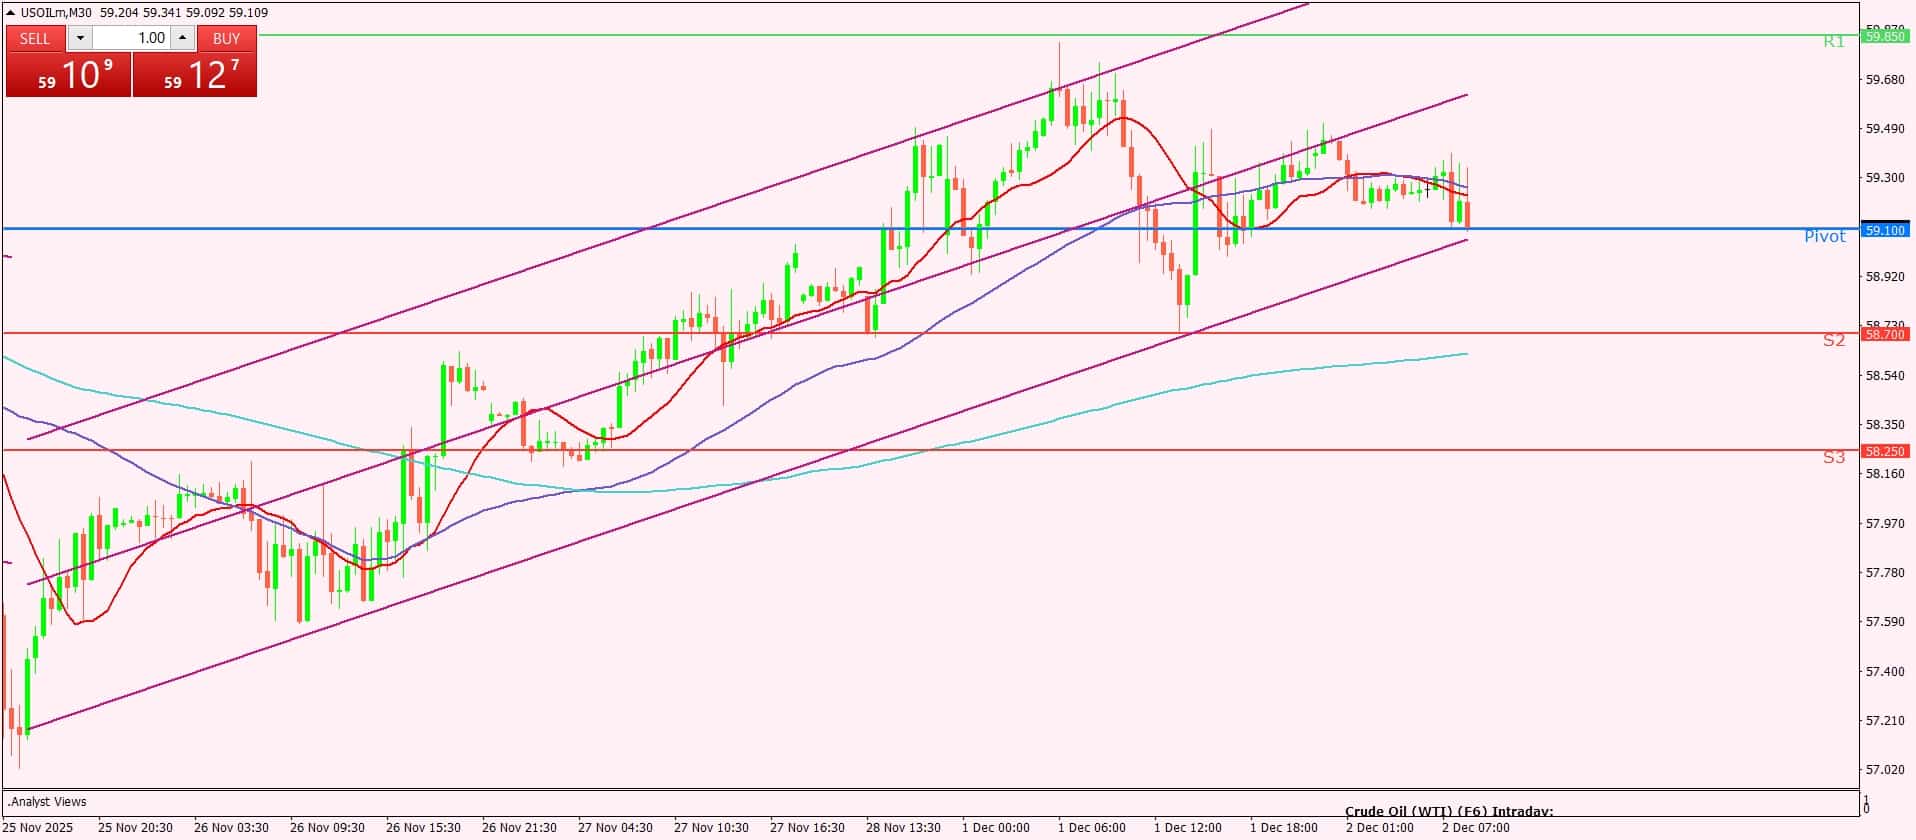Click the S2 support label
Image resolution: width=1916 pixels, height=840 pixels.
(x=1833, y=340)
